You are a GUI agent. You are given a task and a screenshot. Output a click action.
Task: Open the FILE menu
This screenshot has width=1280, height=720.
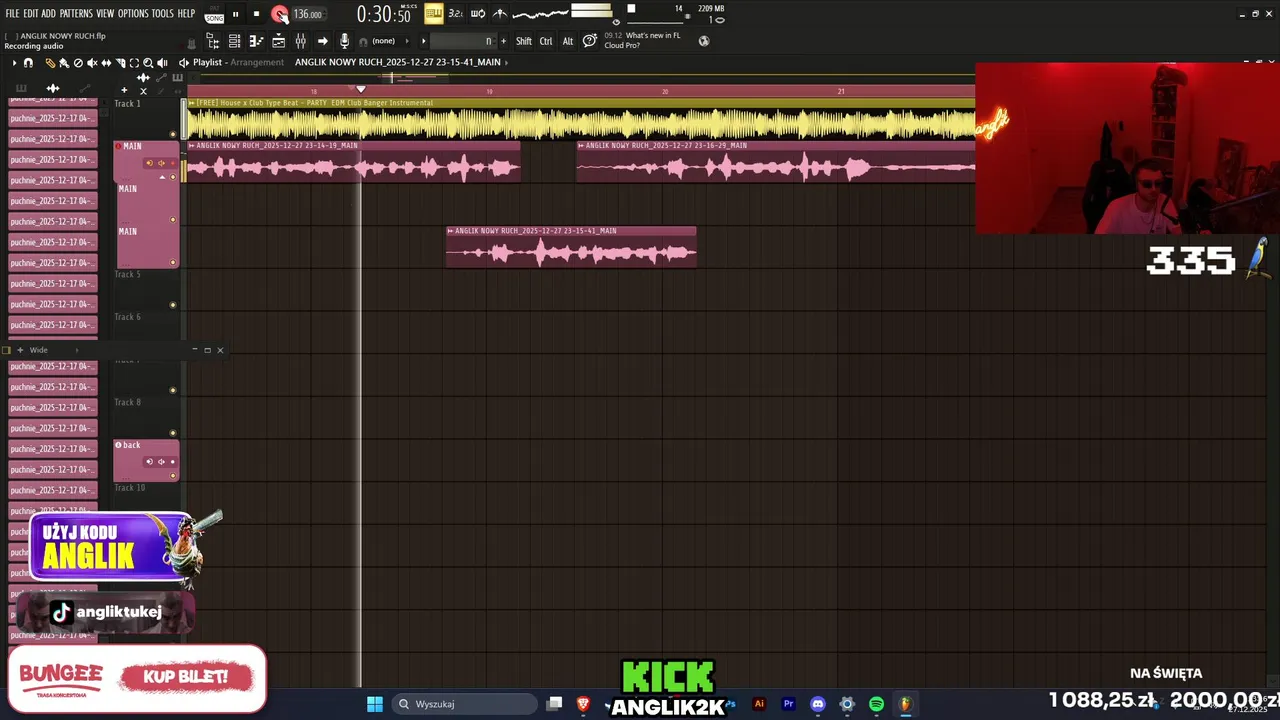coord(12,14)
